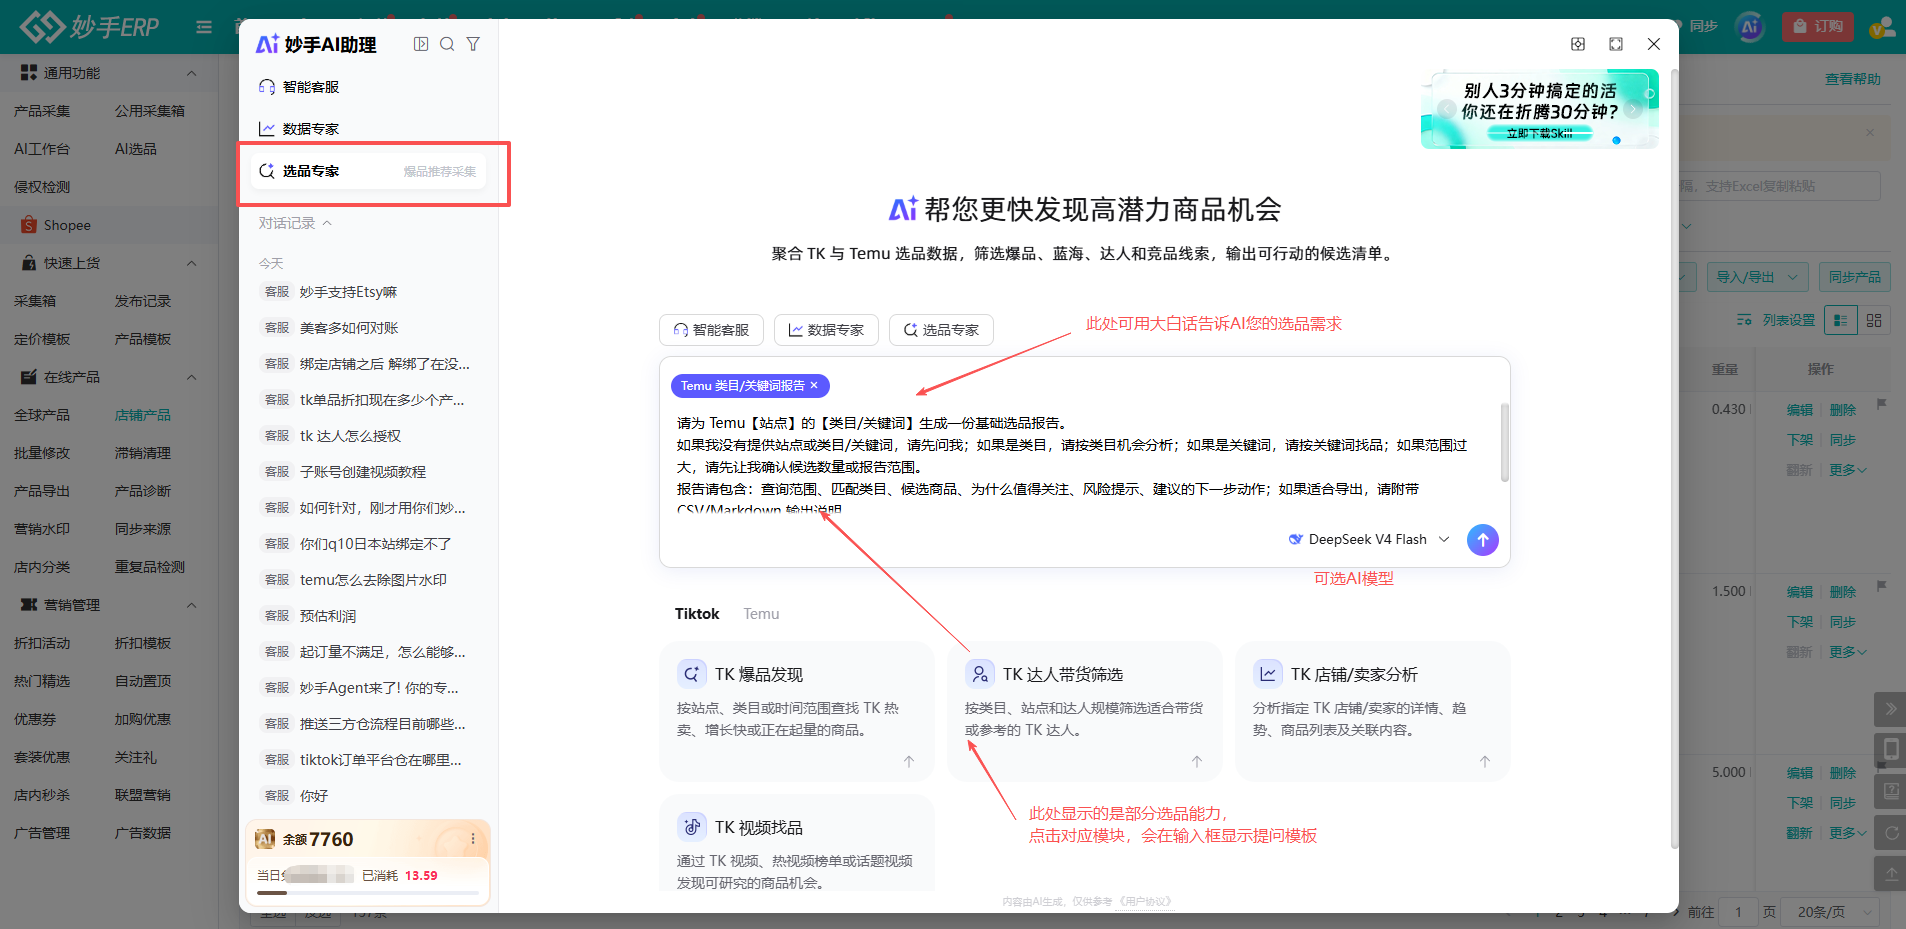
Task: Click the 选品专家 chip above the input box
Action: (x=941, y=330)
